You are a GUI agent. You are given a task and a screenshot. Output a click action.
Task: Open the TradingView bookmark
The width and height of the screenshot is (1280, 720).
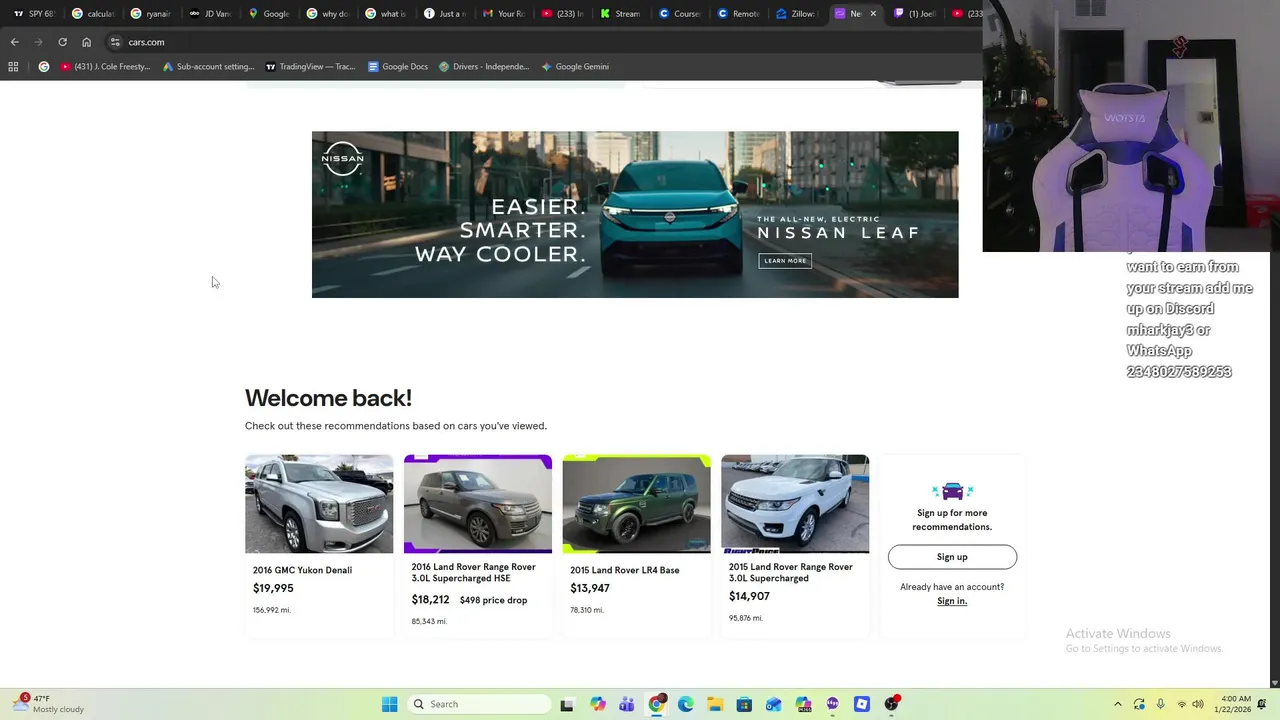[310, 67]
